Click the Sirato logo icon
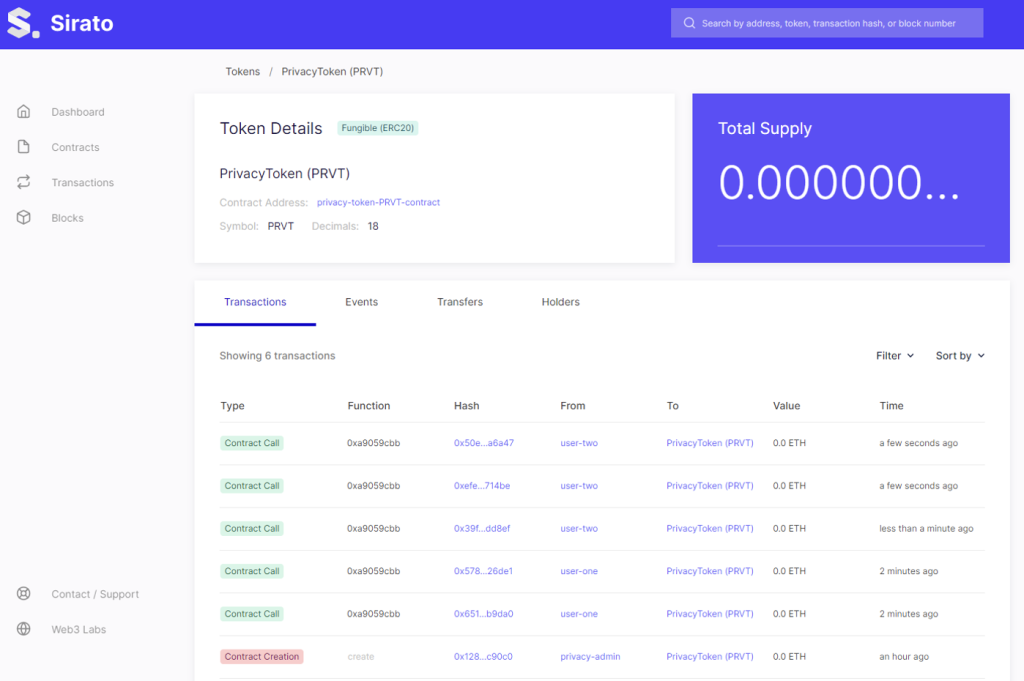The image size is (1024, 681). [x=22, y=23]
